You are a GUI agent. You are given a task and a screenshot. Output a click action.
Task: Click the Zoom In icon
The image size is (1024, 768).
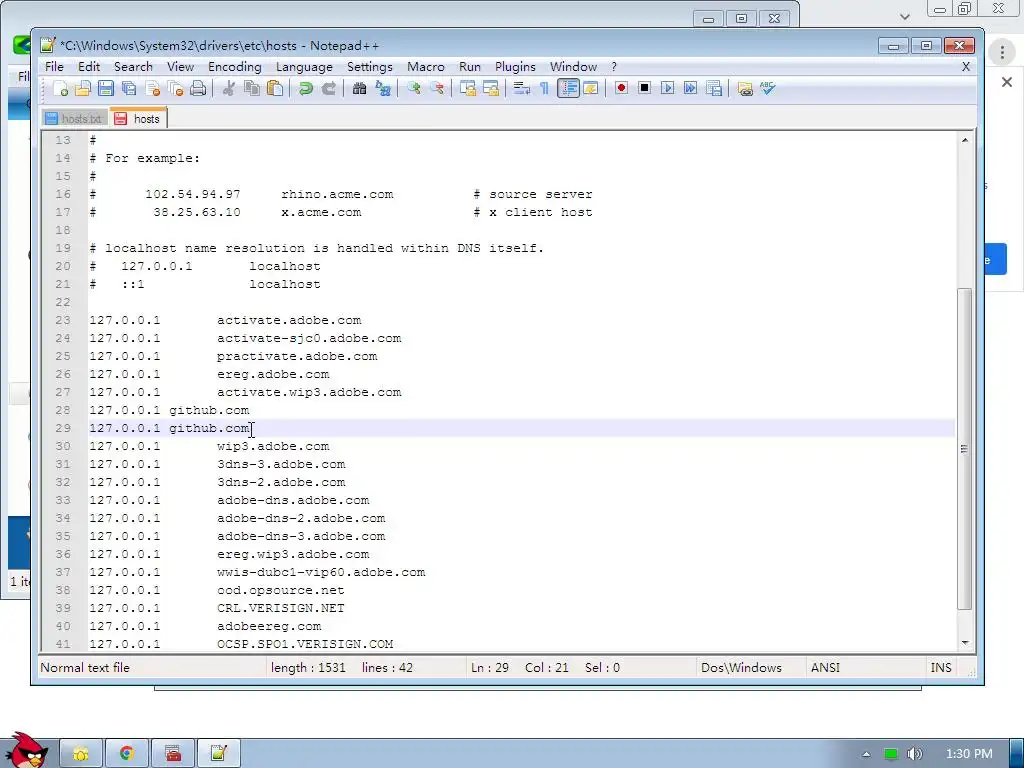pyautogui.click(x=413, y=88)
